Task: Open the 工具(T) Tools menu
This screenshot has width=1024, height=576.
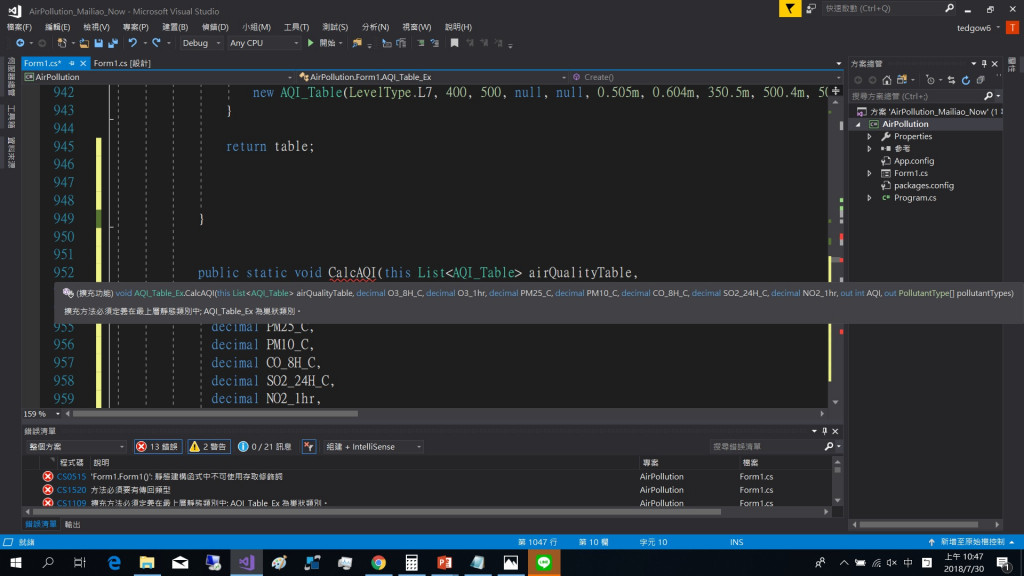Action: [x=296, y=27]
